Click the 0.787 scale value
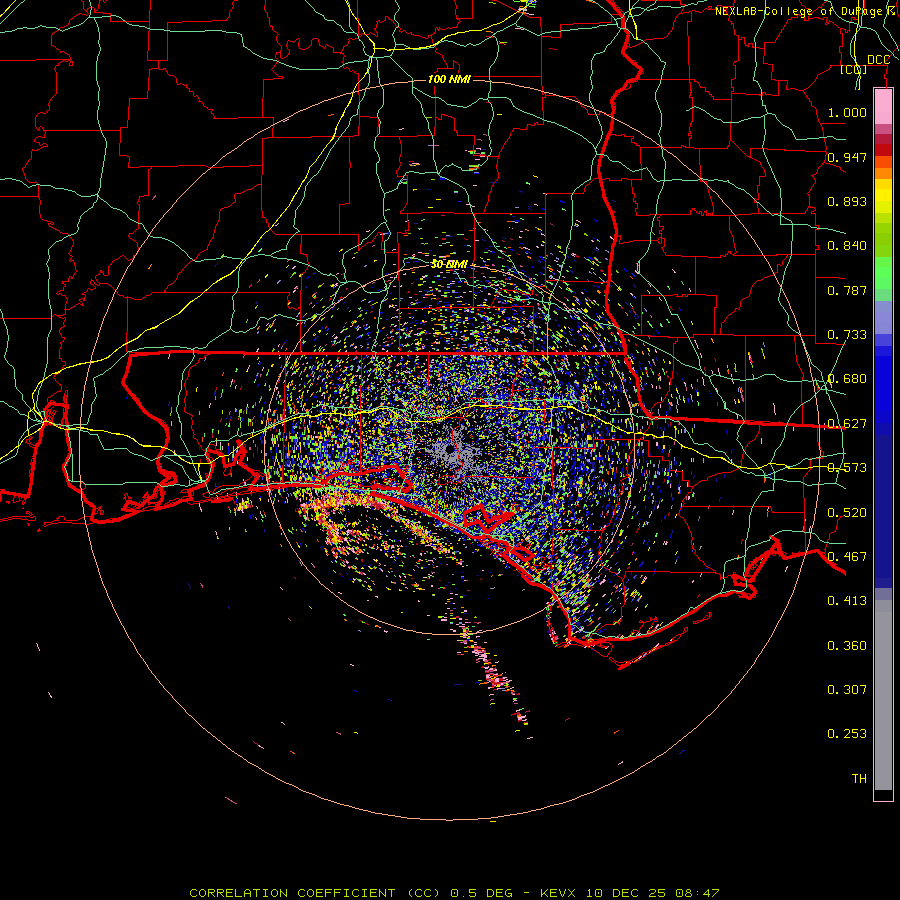The image size is (900, 900). [847, 290]
